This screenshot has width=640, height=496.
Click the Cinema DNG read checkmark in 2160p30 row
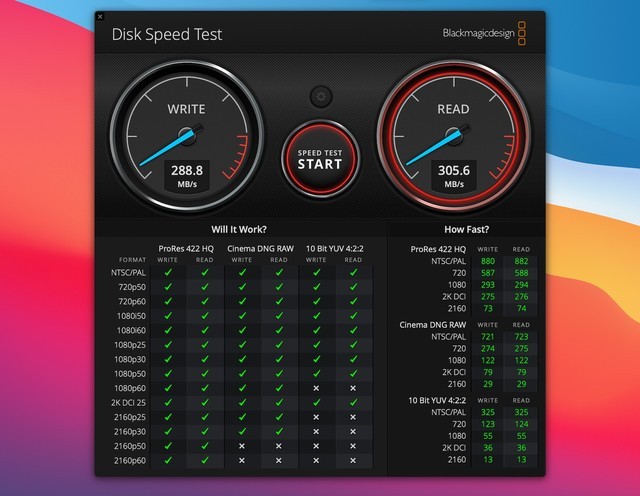tap(279, 431)
